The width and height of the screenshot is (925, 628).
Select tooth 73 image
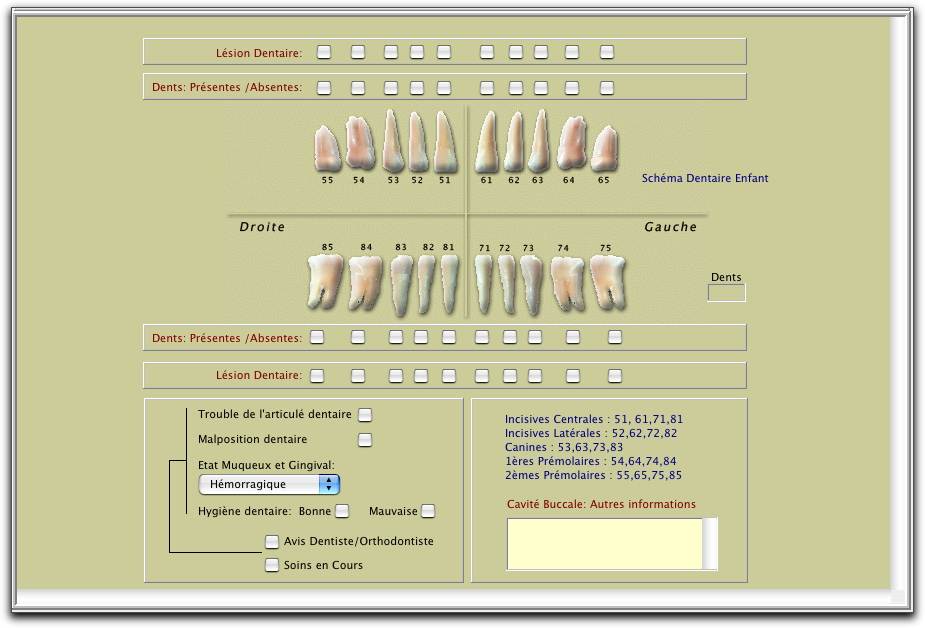tap(532, 285)
